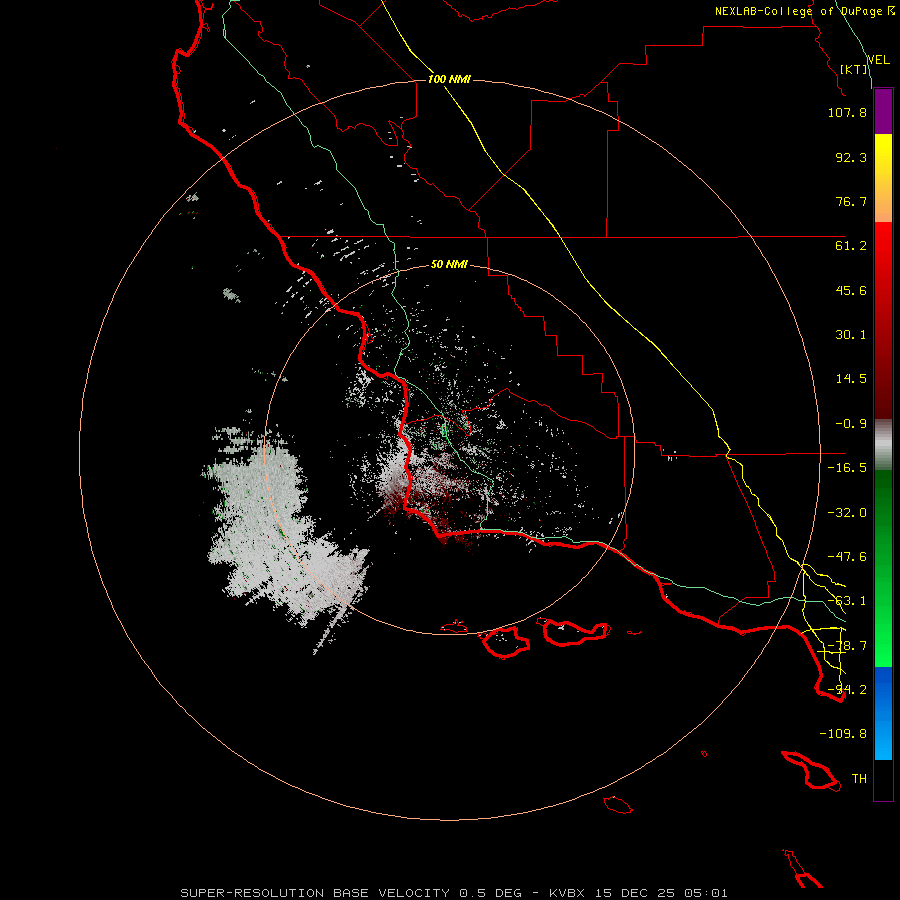Select the -16.5 legend value
This screenshot has height=900, width=900.
pyautogui.click(x=847, y=468)
